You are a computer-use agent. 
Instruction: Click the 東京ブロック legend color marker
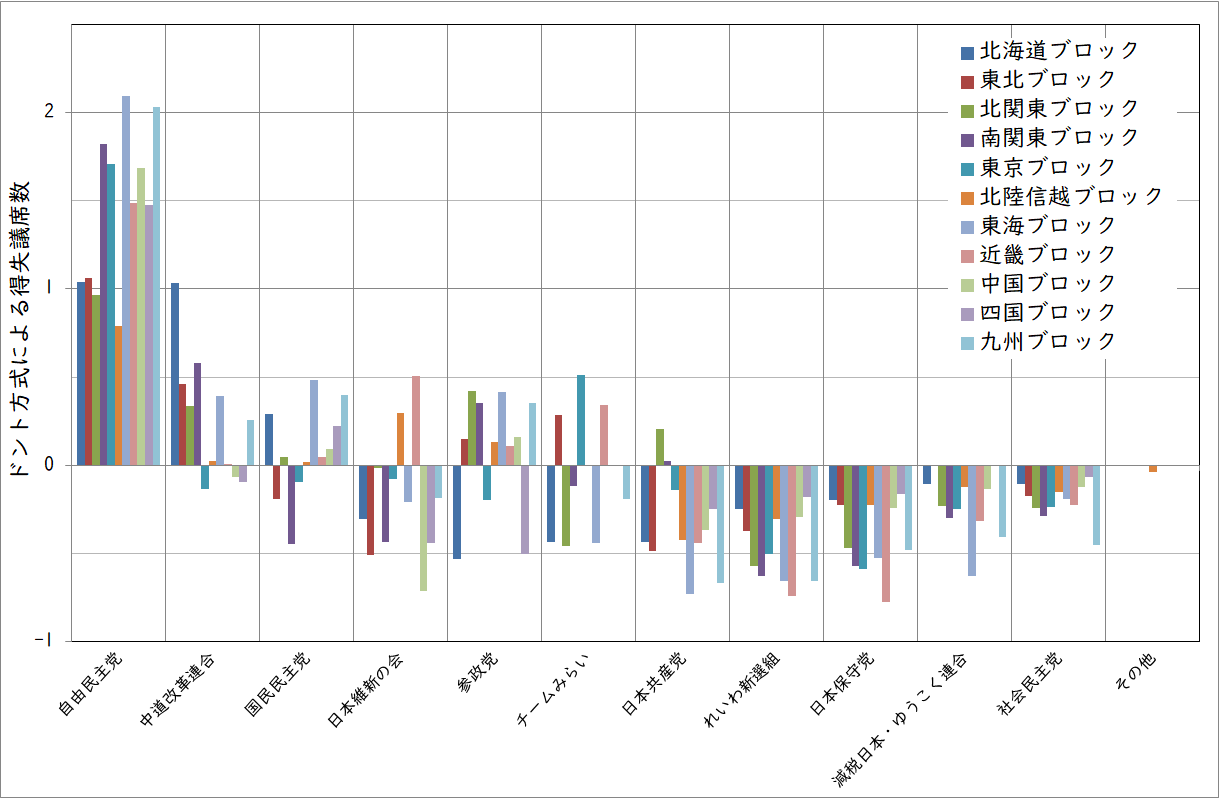(967, 168)
